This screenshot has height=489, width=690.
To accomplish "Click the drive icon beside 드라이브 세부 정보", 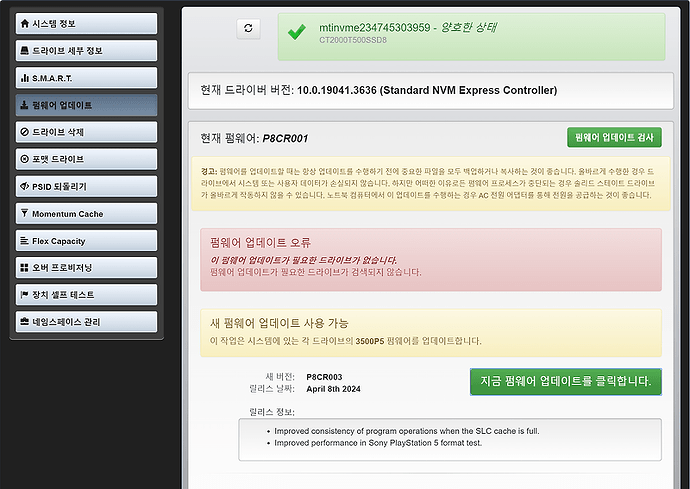I will point(25,50).
